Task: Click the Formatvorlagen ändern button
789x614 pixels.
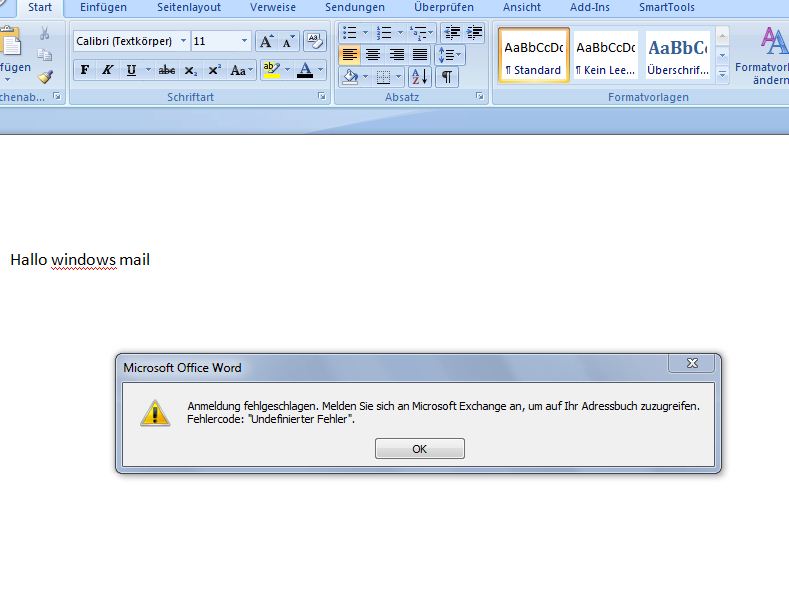Action: [x=762, y=56]
